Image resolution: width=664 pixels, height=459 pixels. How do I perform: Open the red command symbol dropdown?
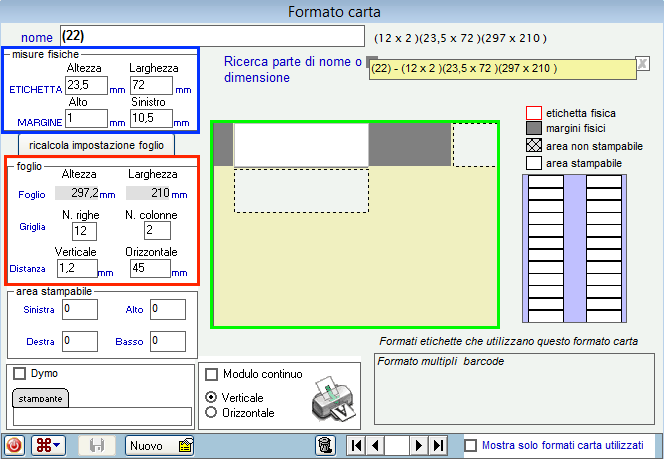point(50,445)
